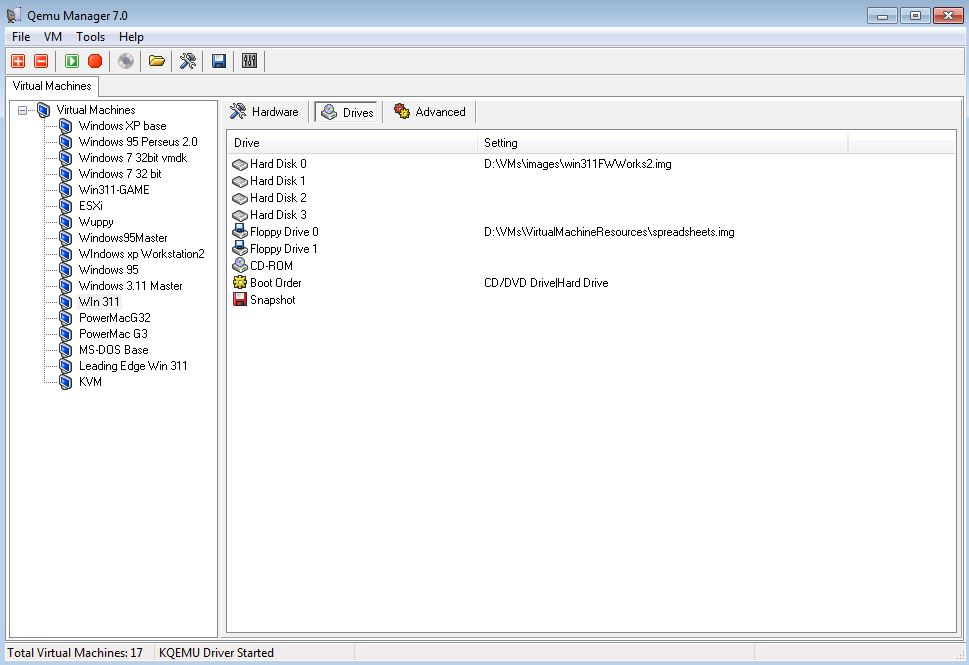Switch to the Advanced tab
This screenshot has width=969, height=665.
(429, 112)
